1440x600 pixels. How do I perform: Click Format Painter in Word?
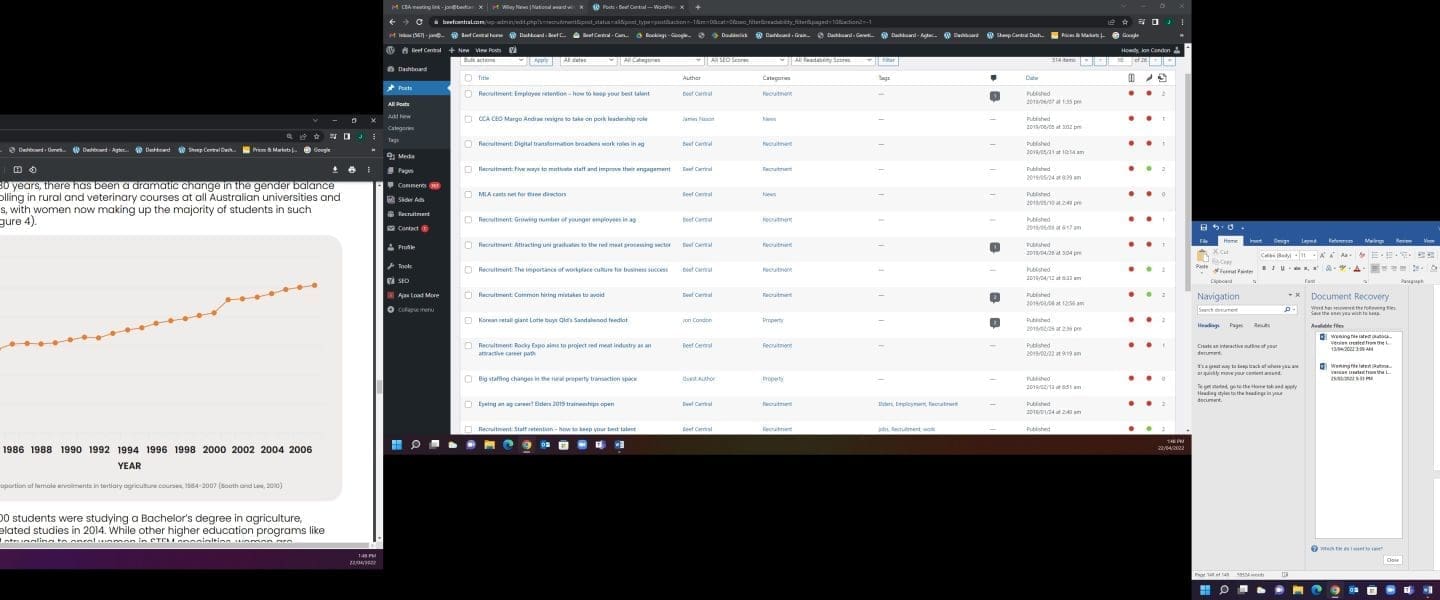1233,271
